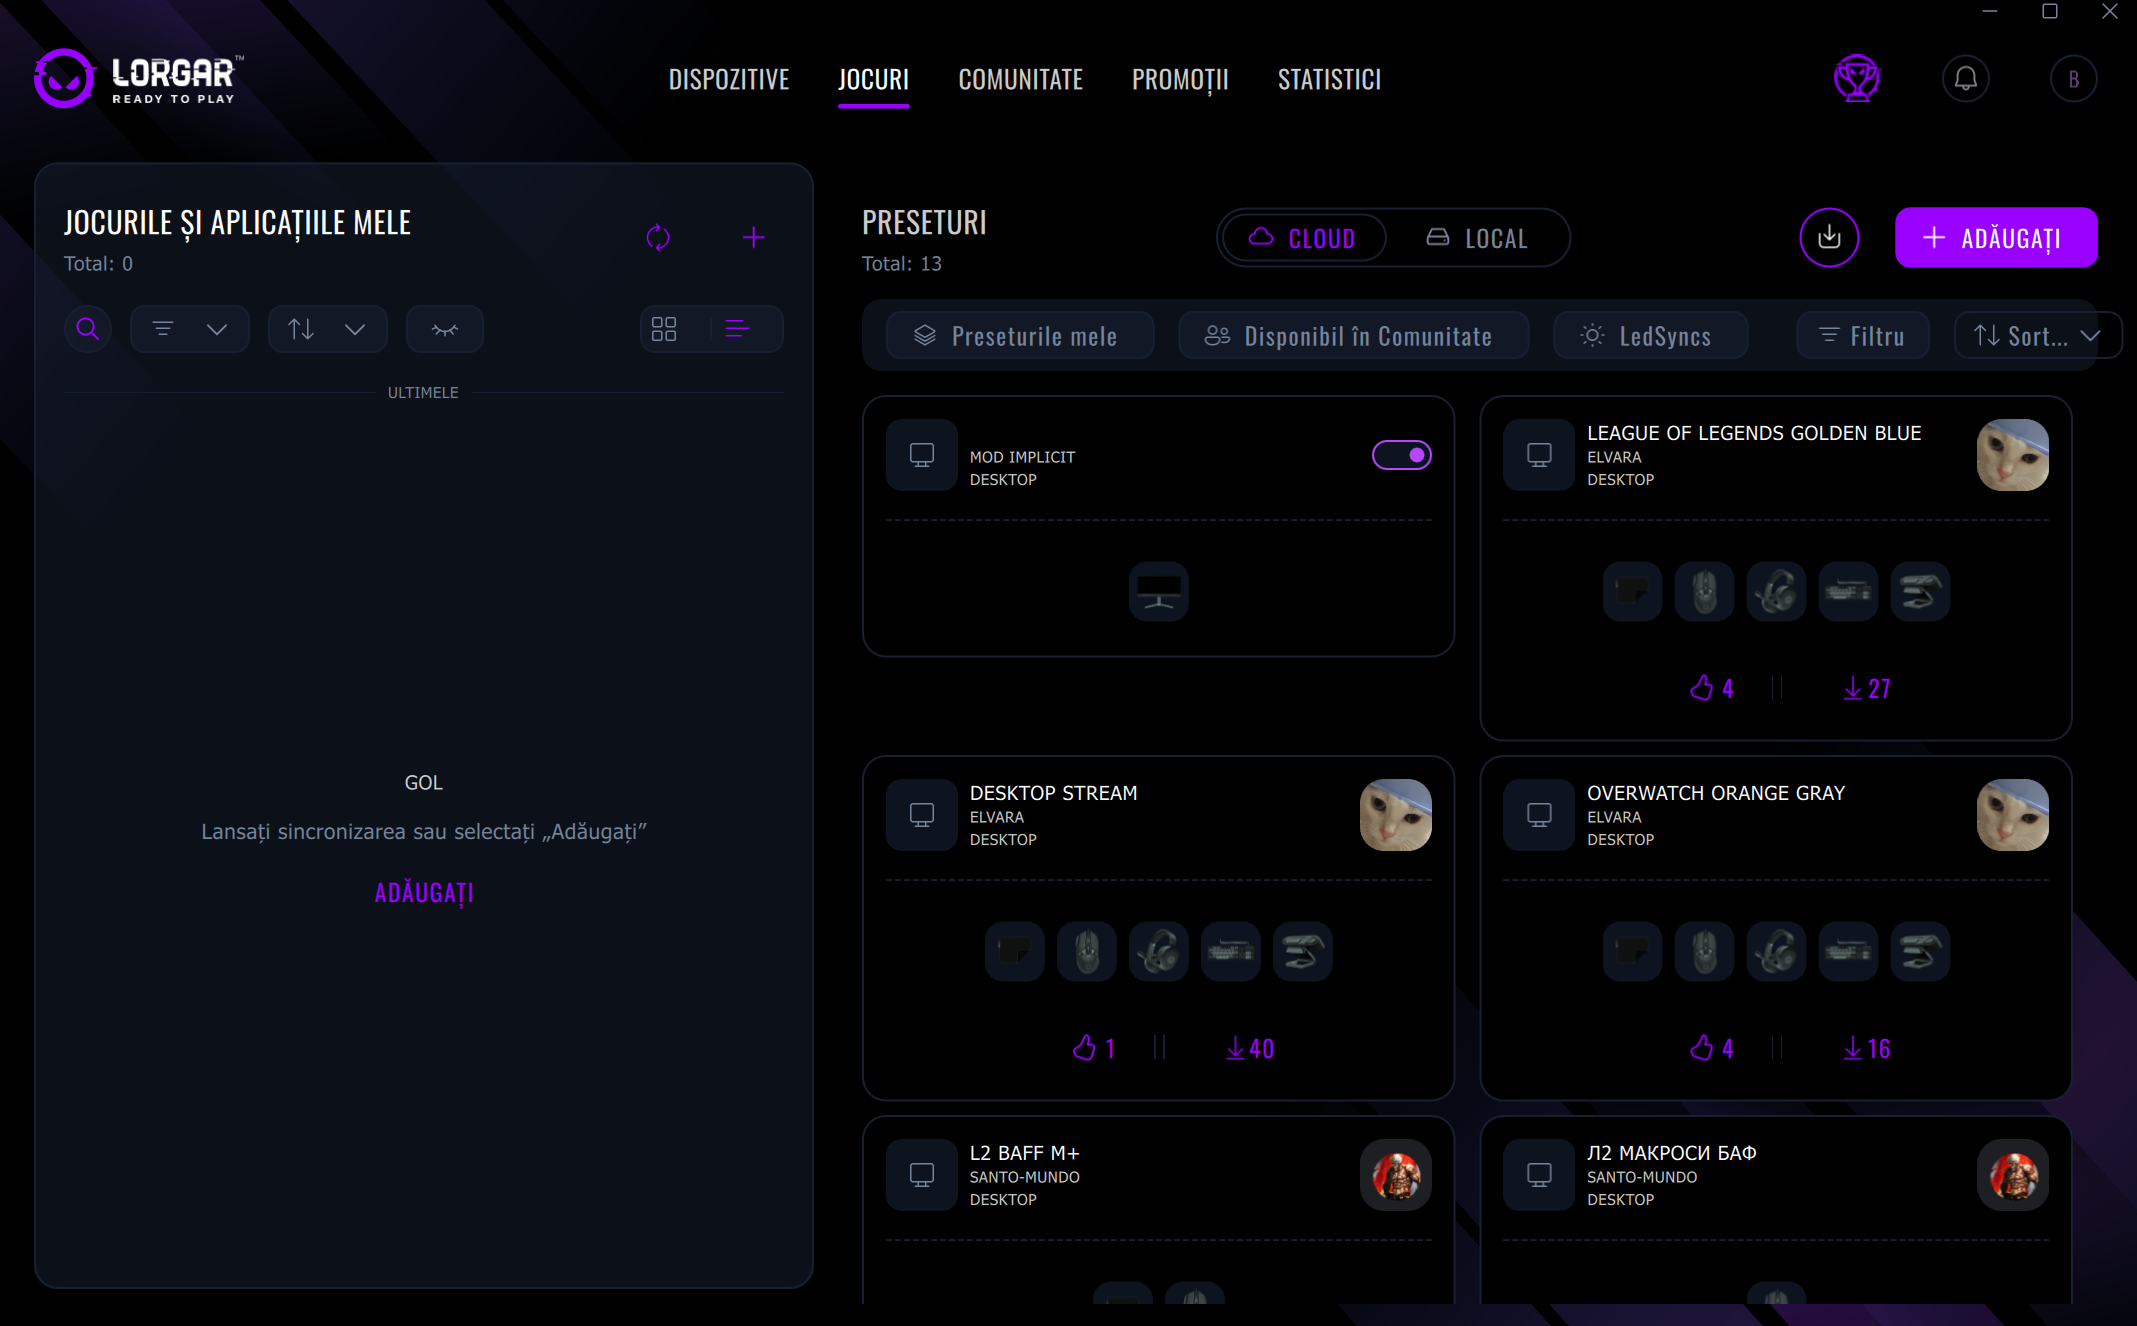Open the notifications bell

click(x=1965, y=79)
